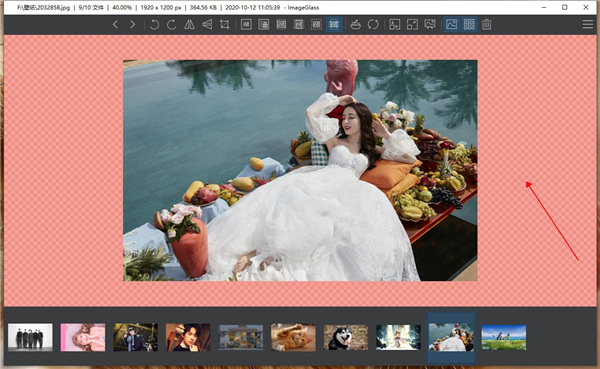Refresh the current image
Image resolution: width=600 pixels, height=369 pixels.
pos(373,24)
